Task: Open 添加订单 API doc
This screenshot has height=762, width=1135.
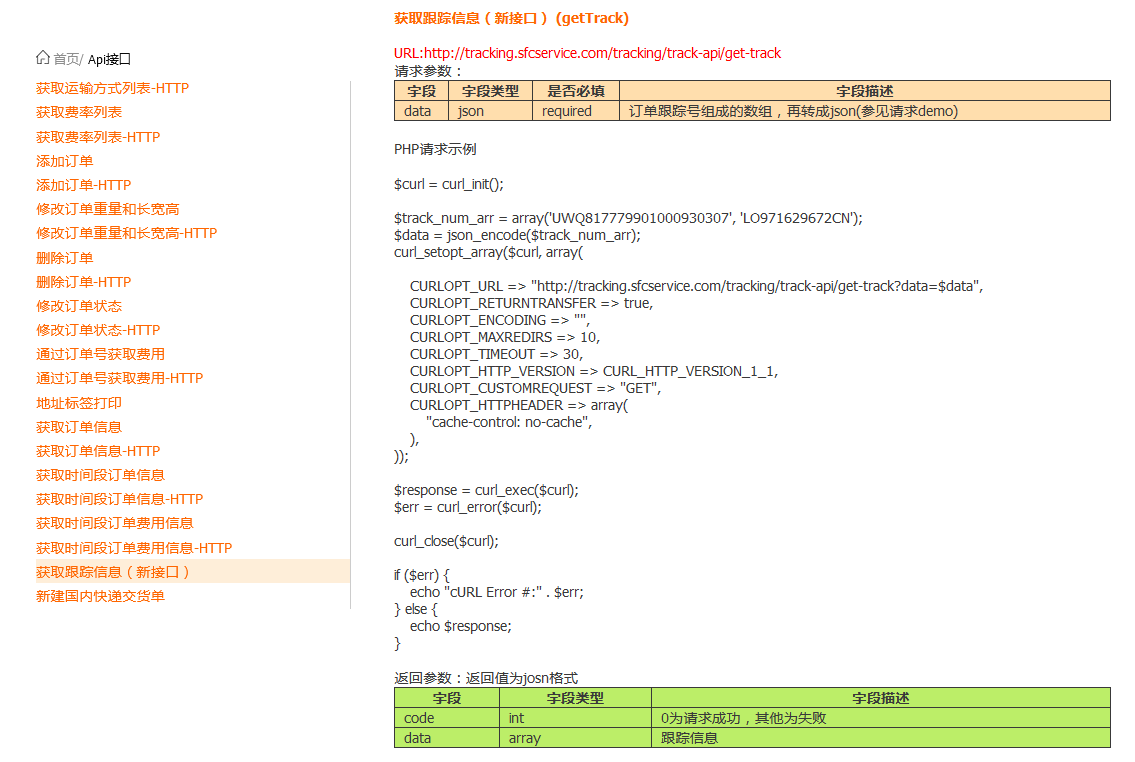Action: pos(65,161)
